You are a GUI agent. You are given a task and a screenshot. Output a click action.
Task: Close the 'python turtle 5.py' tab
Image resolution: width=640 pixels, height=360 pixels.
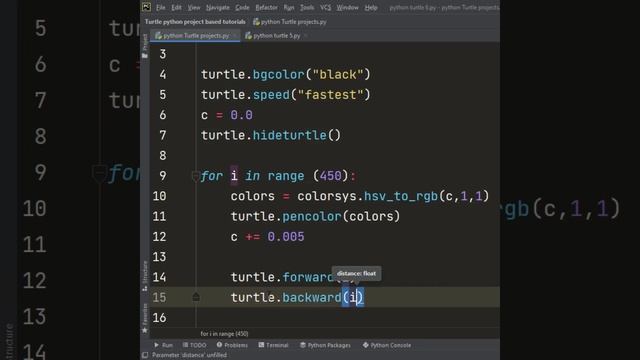click(x=306, y=36)
